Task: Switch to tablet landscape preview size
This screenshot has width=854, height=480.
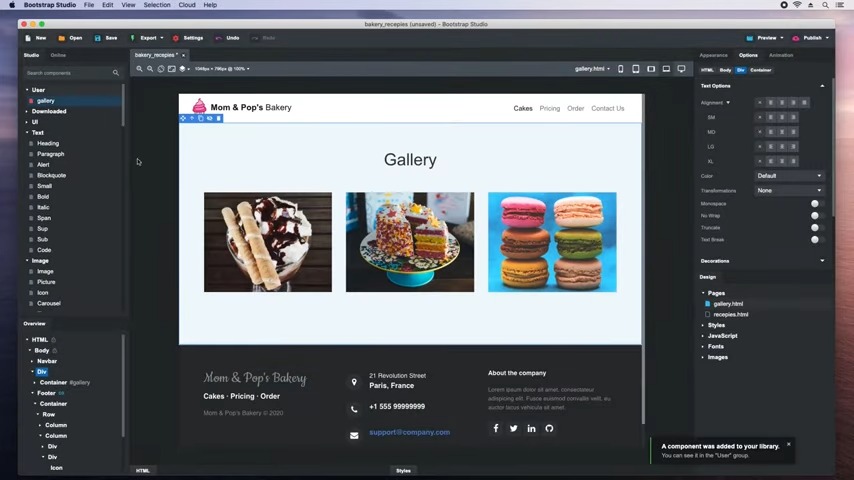Action: pos(651,69)
